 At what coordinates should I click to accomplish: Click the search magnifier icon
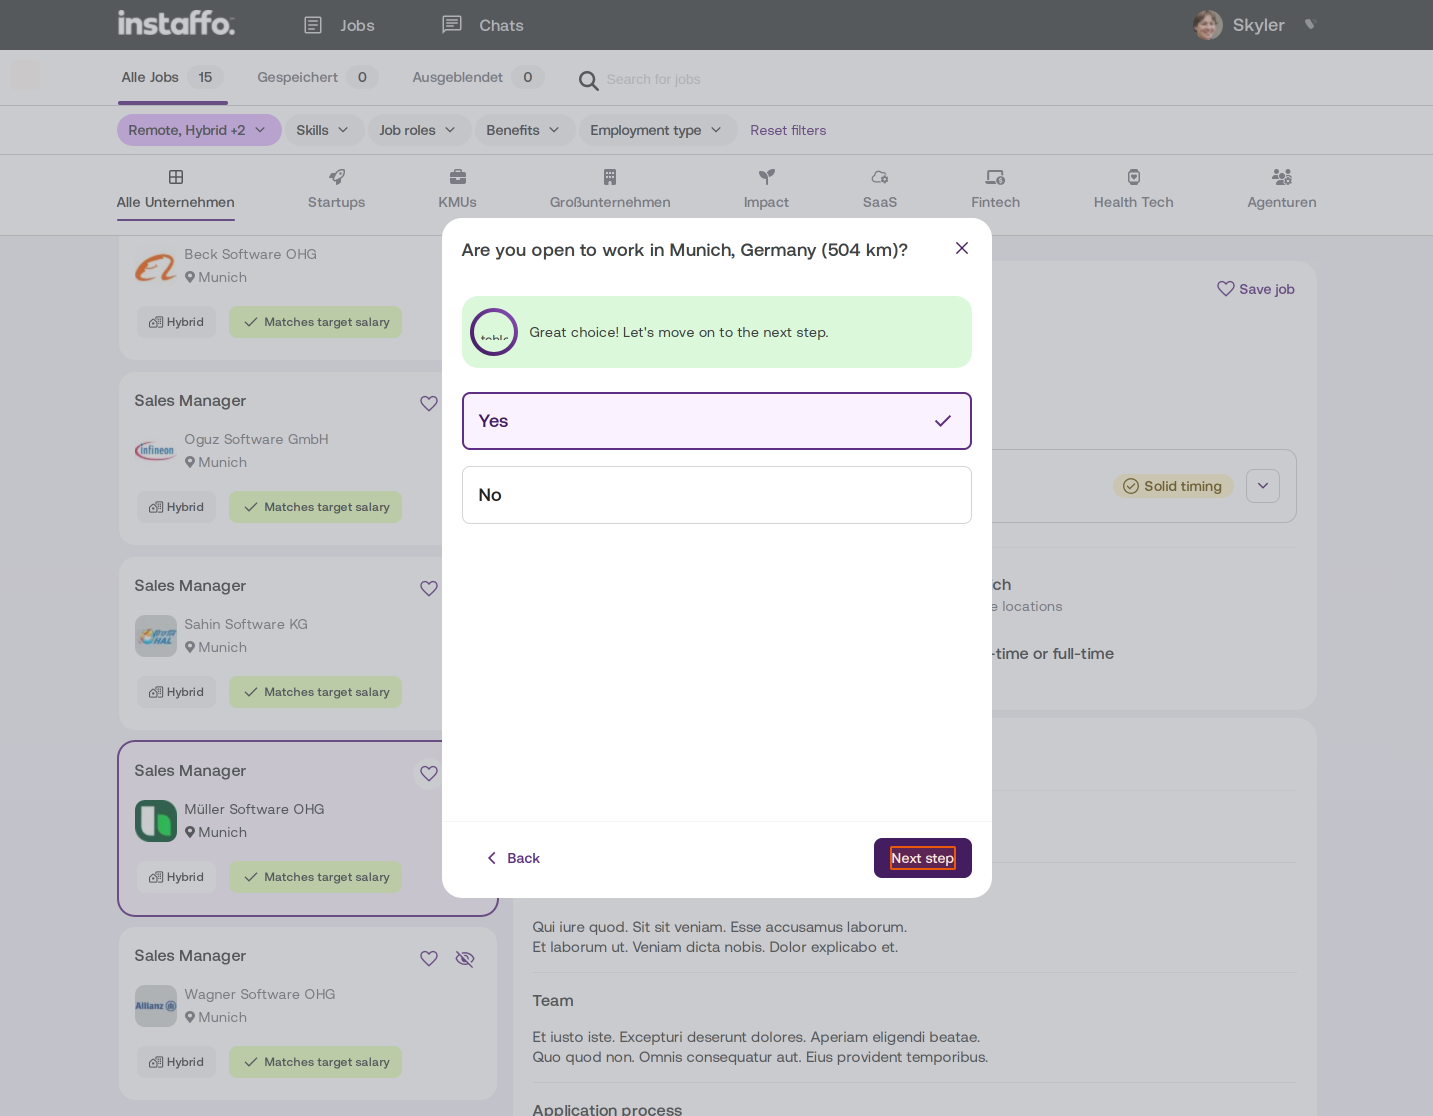589,80
